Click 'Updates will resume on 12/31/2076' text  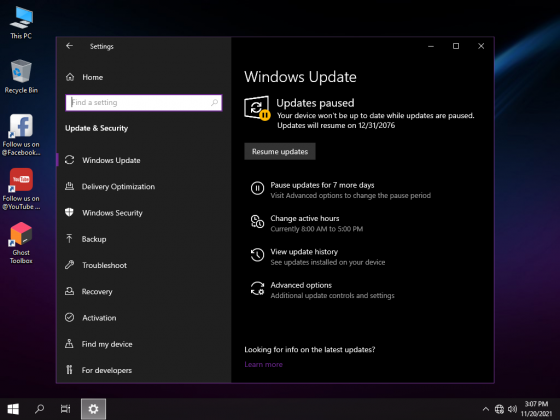tap(336, 125)
